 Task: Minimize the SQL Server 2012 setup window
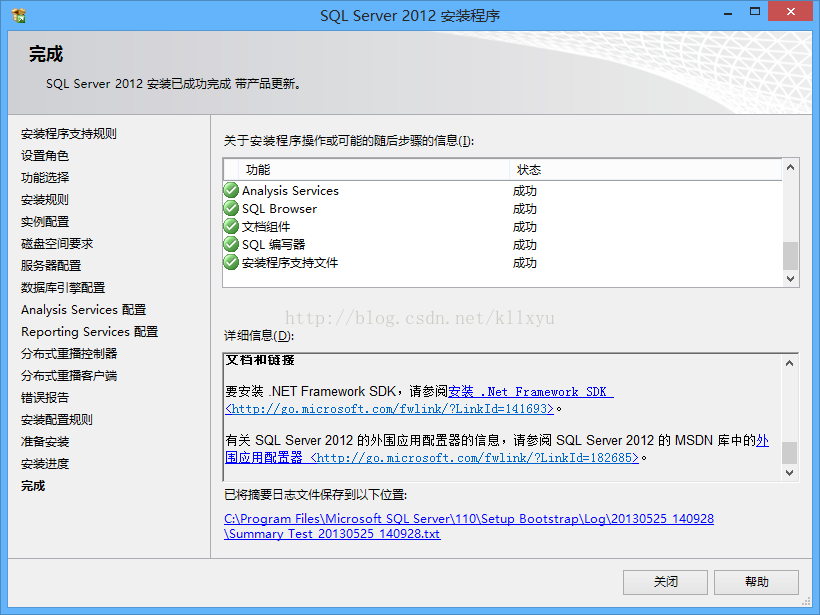coord(727,13)
